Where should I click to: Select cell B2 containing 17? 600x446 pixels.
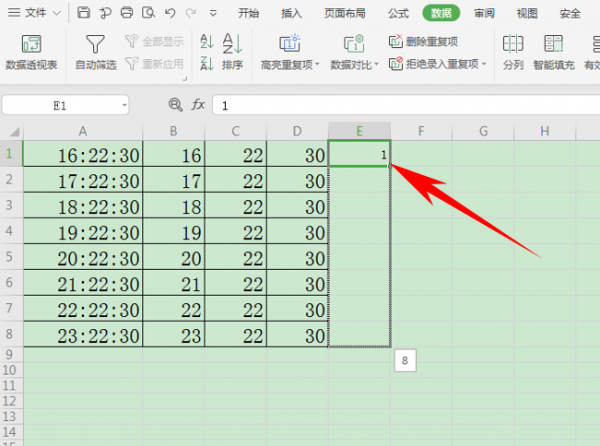click(x=174, y=179)
